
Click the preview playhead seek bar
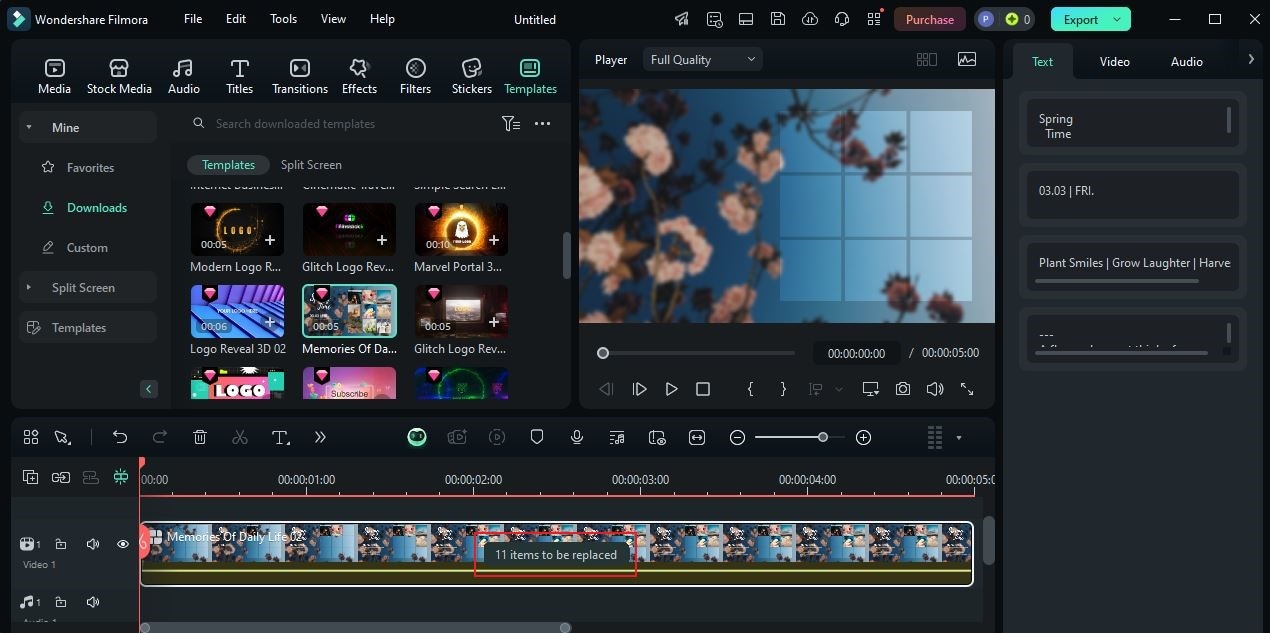(x=697, y=353)
